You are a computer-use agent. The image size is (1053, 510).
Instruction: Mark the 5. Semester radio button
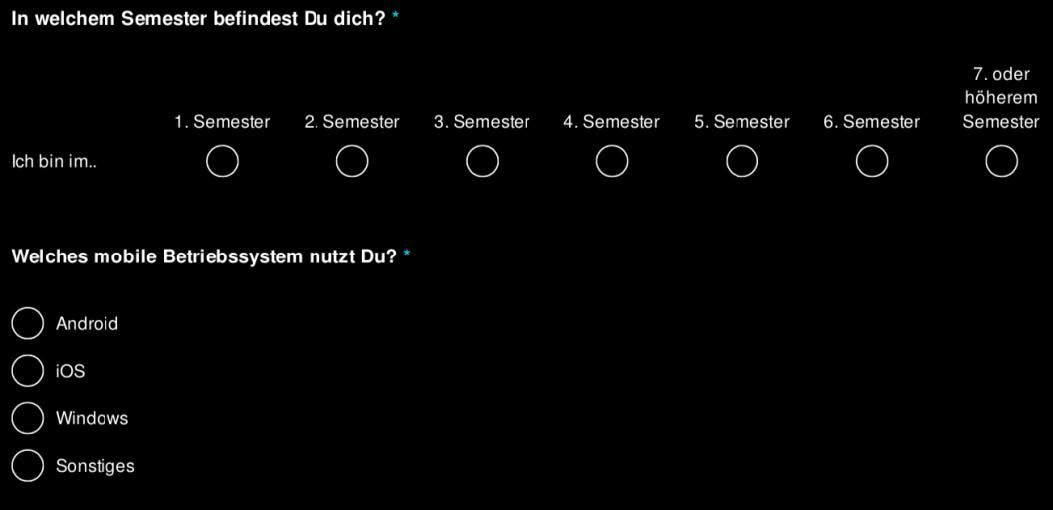coord(742,161)
